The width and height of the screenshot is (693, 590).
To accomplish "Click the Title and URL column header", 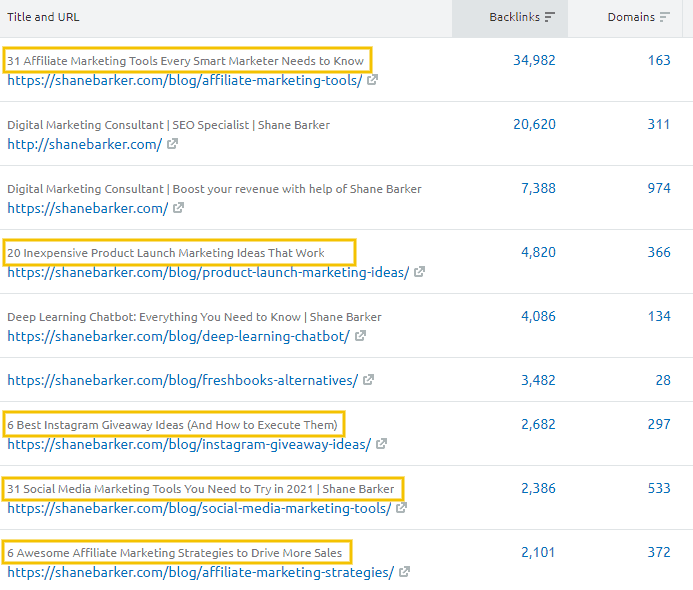I will tap(43, 18).
